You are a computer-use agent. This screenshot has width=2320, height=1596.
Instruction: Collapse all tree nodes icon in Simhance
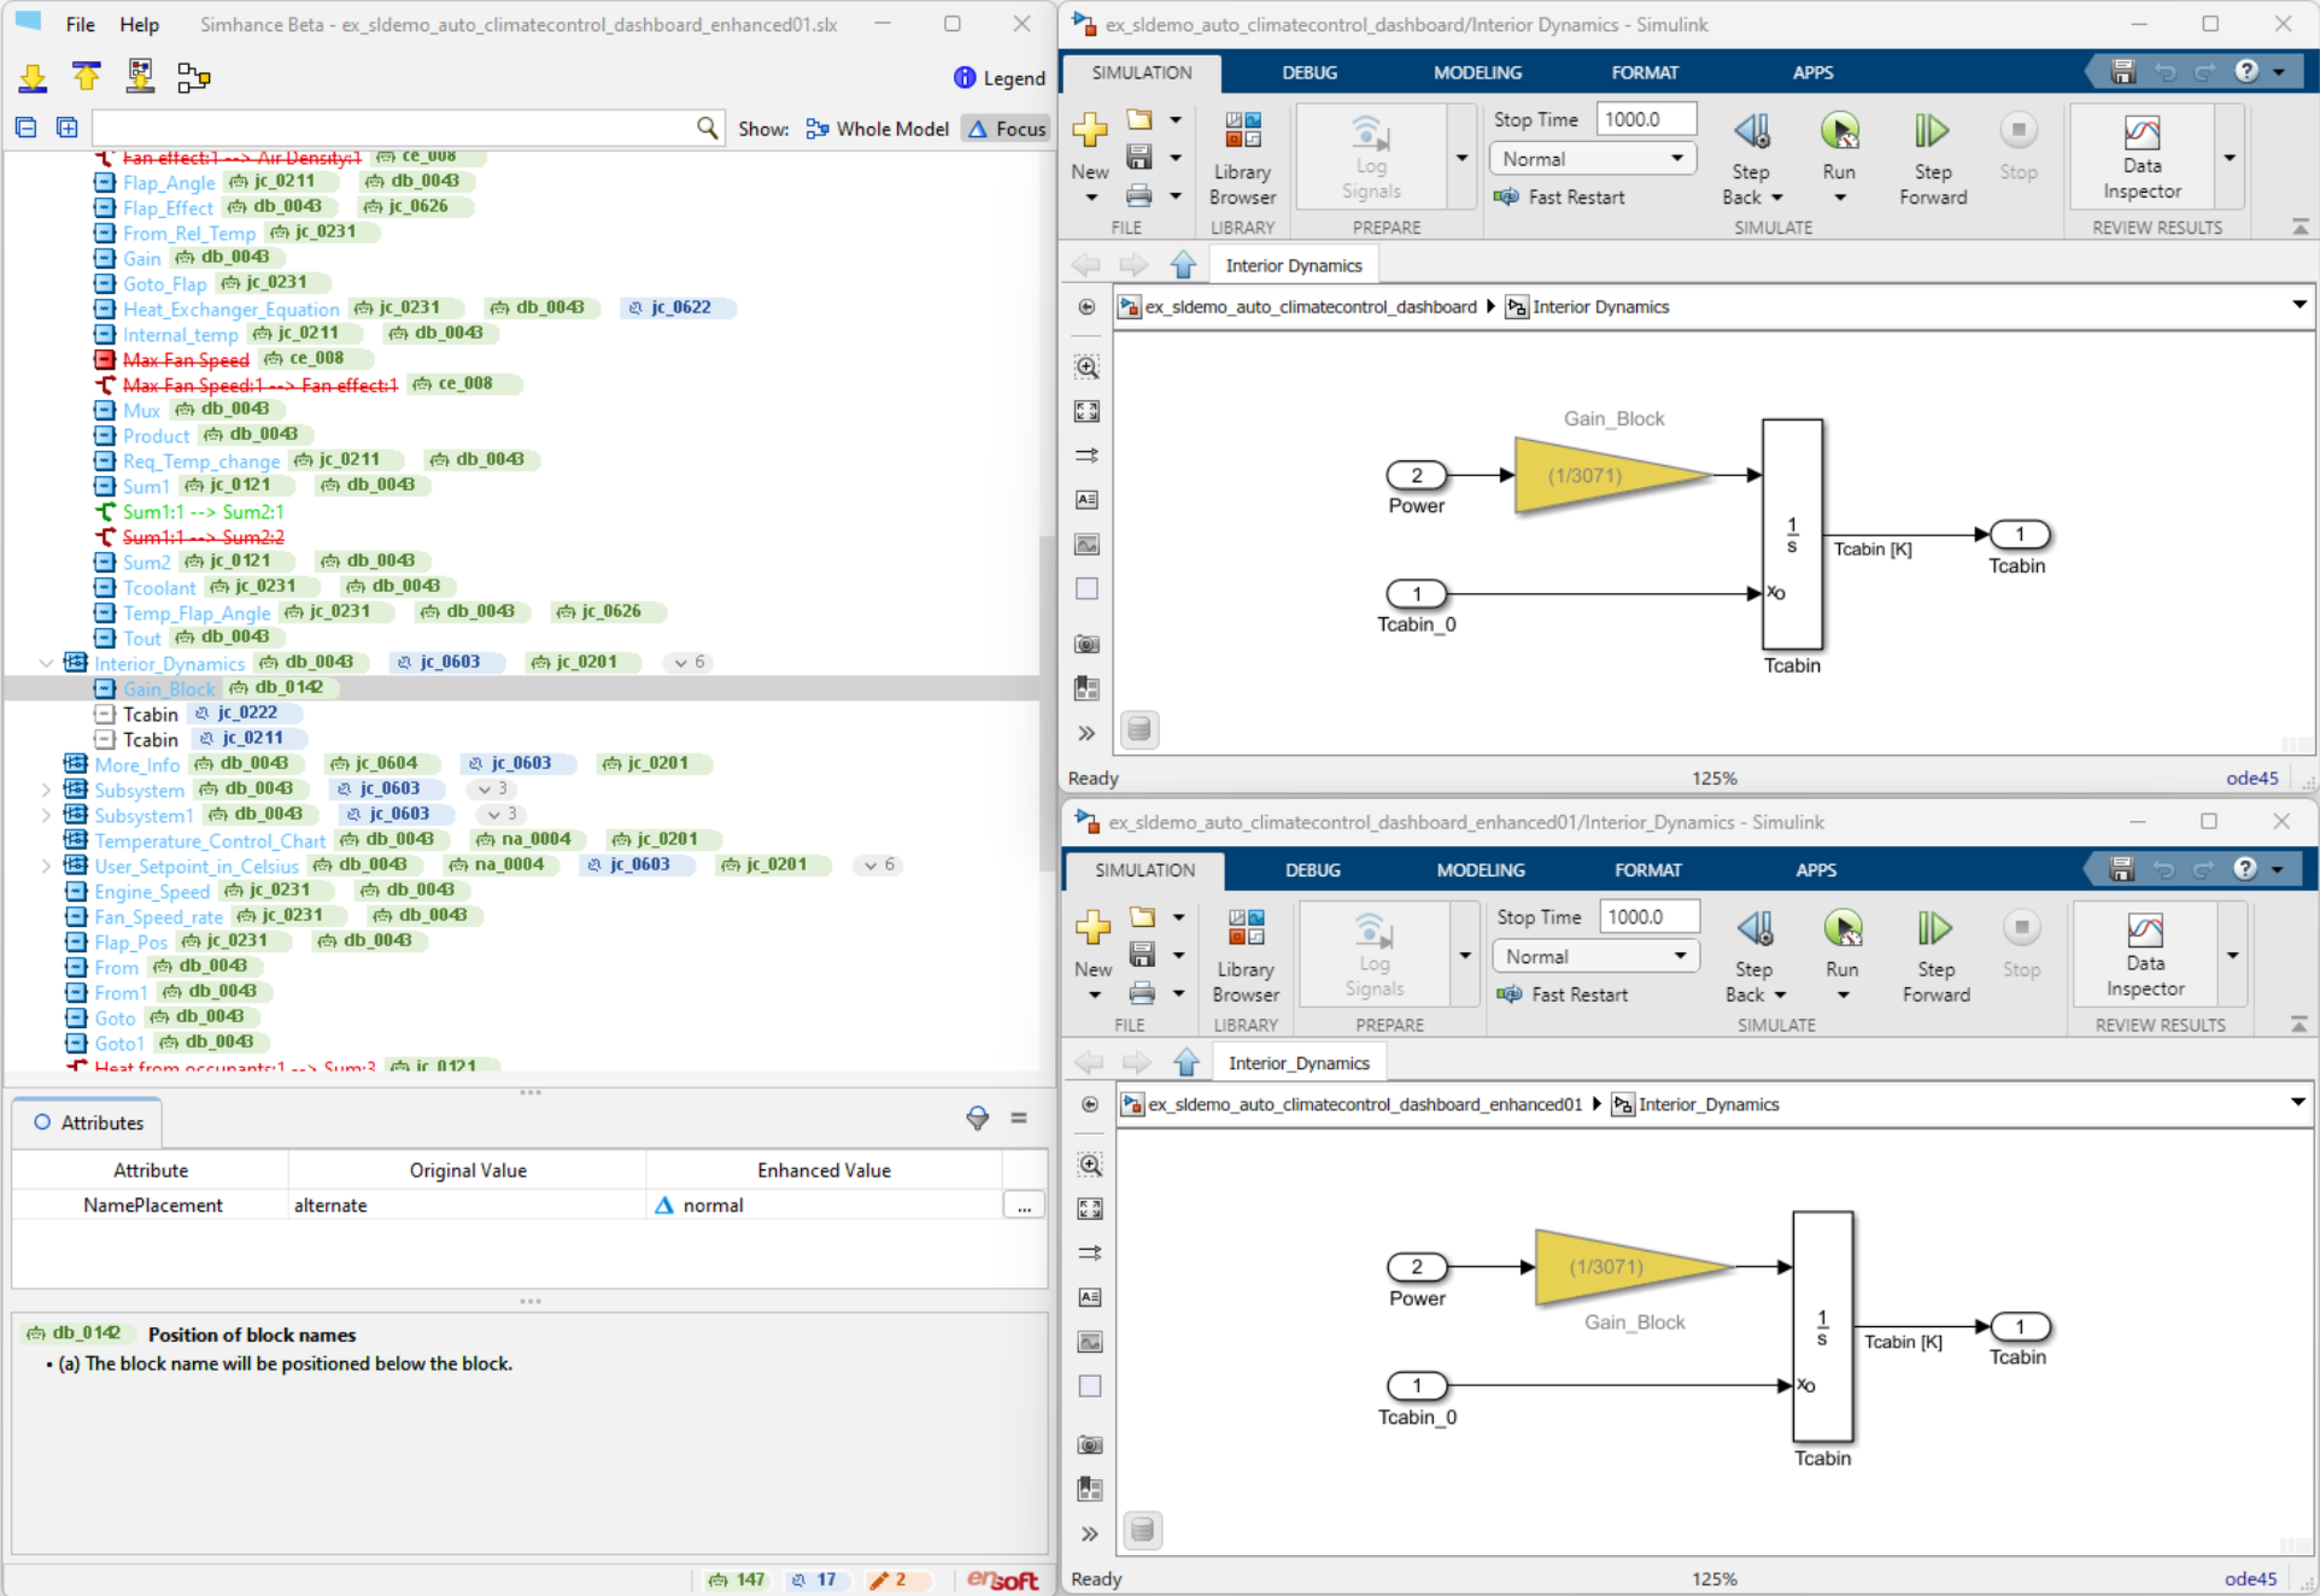tap(26, 127)
